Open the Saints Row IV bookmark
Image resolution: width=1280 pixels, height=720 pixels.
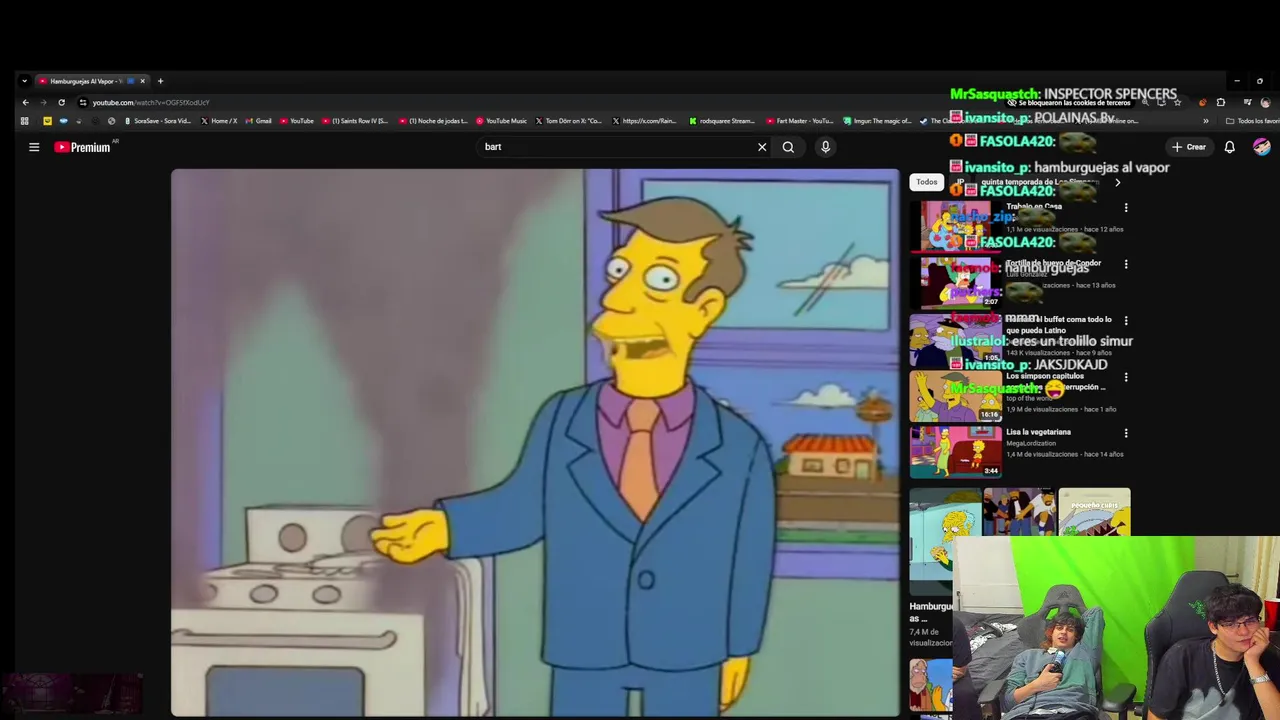[x=355, y=121]
